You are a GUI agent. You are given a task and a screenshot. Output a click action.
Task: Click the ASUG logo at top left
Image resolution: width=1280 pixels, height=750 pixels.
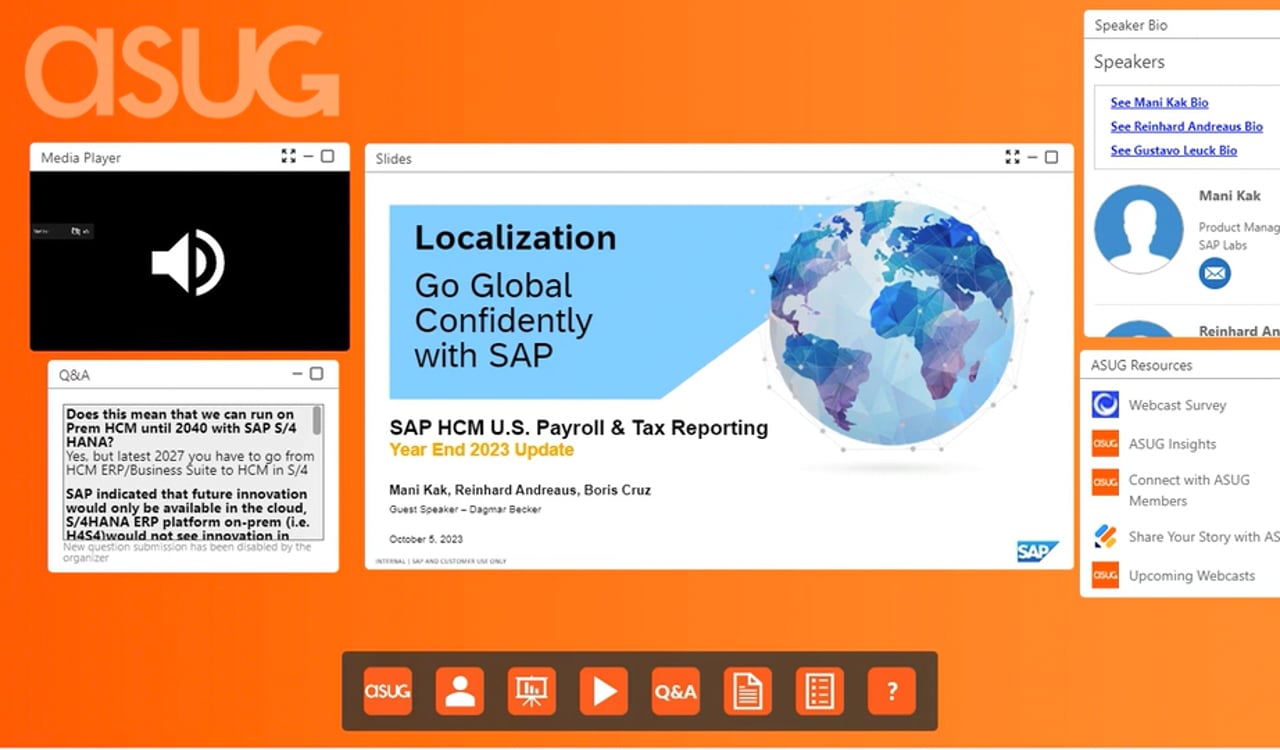pyautogui.click(x=183, y=71)
